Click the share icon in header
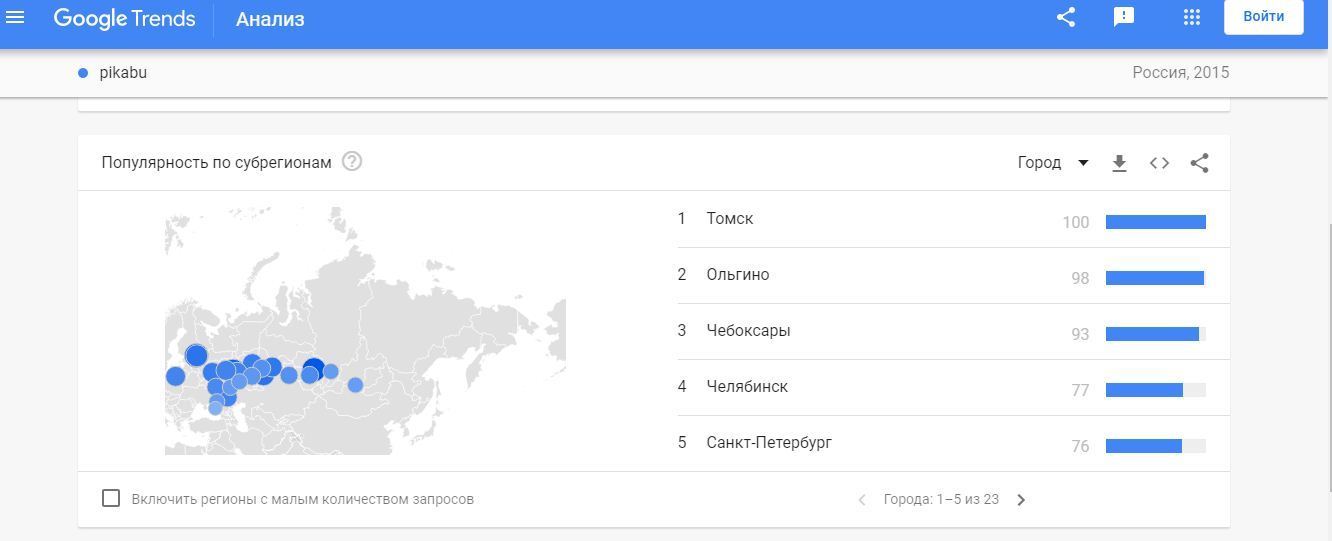 click(x=1066, y=17)
